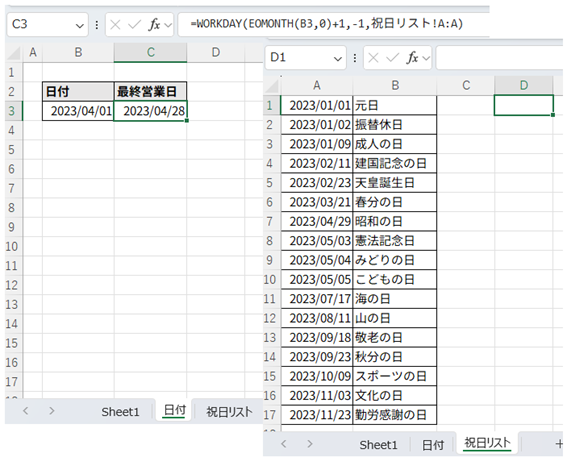
Task: Select the 山の日 cell
Action: [x=395, y=318]
